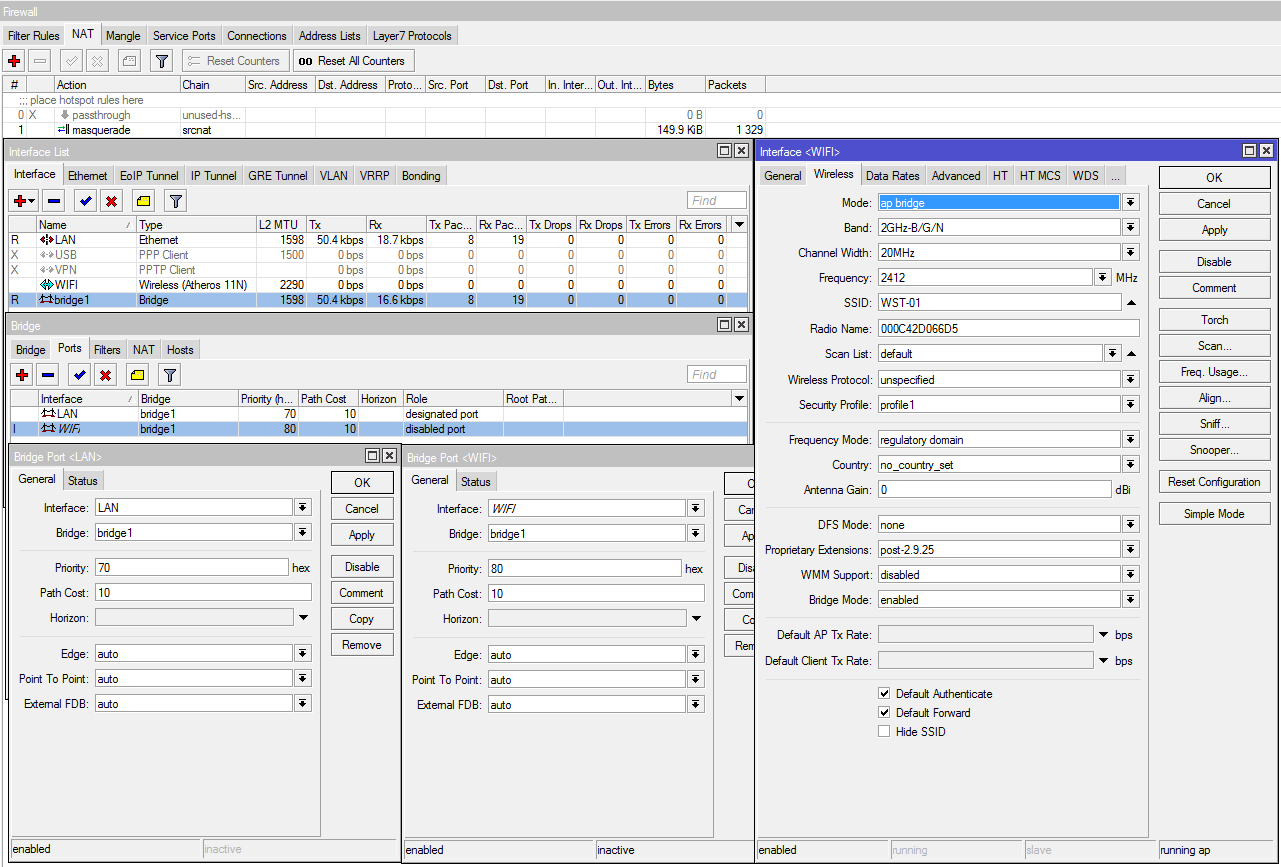Click Copy in Bridge Port LAN
The width and height of the screenshot is (1281, 867).
tap(362, 618)
